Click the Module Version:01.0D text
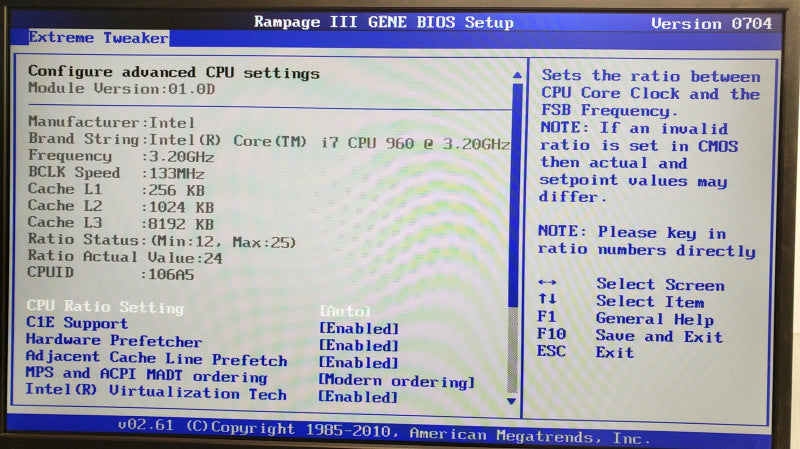 (x=121, y=88)
